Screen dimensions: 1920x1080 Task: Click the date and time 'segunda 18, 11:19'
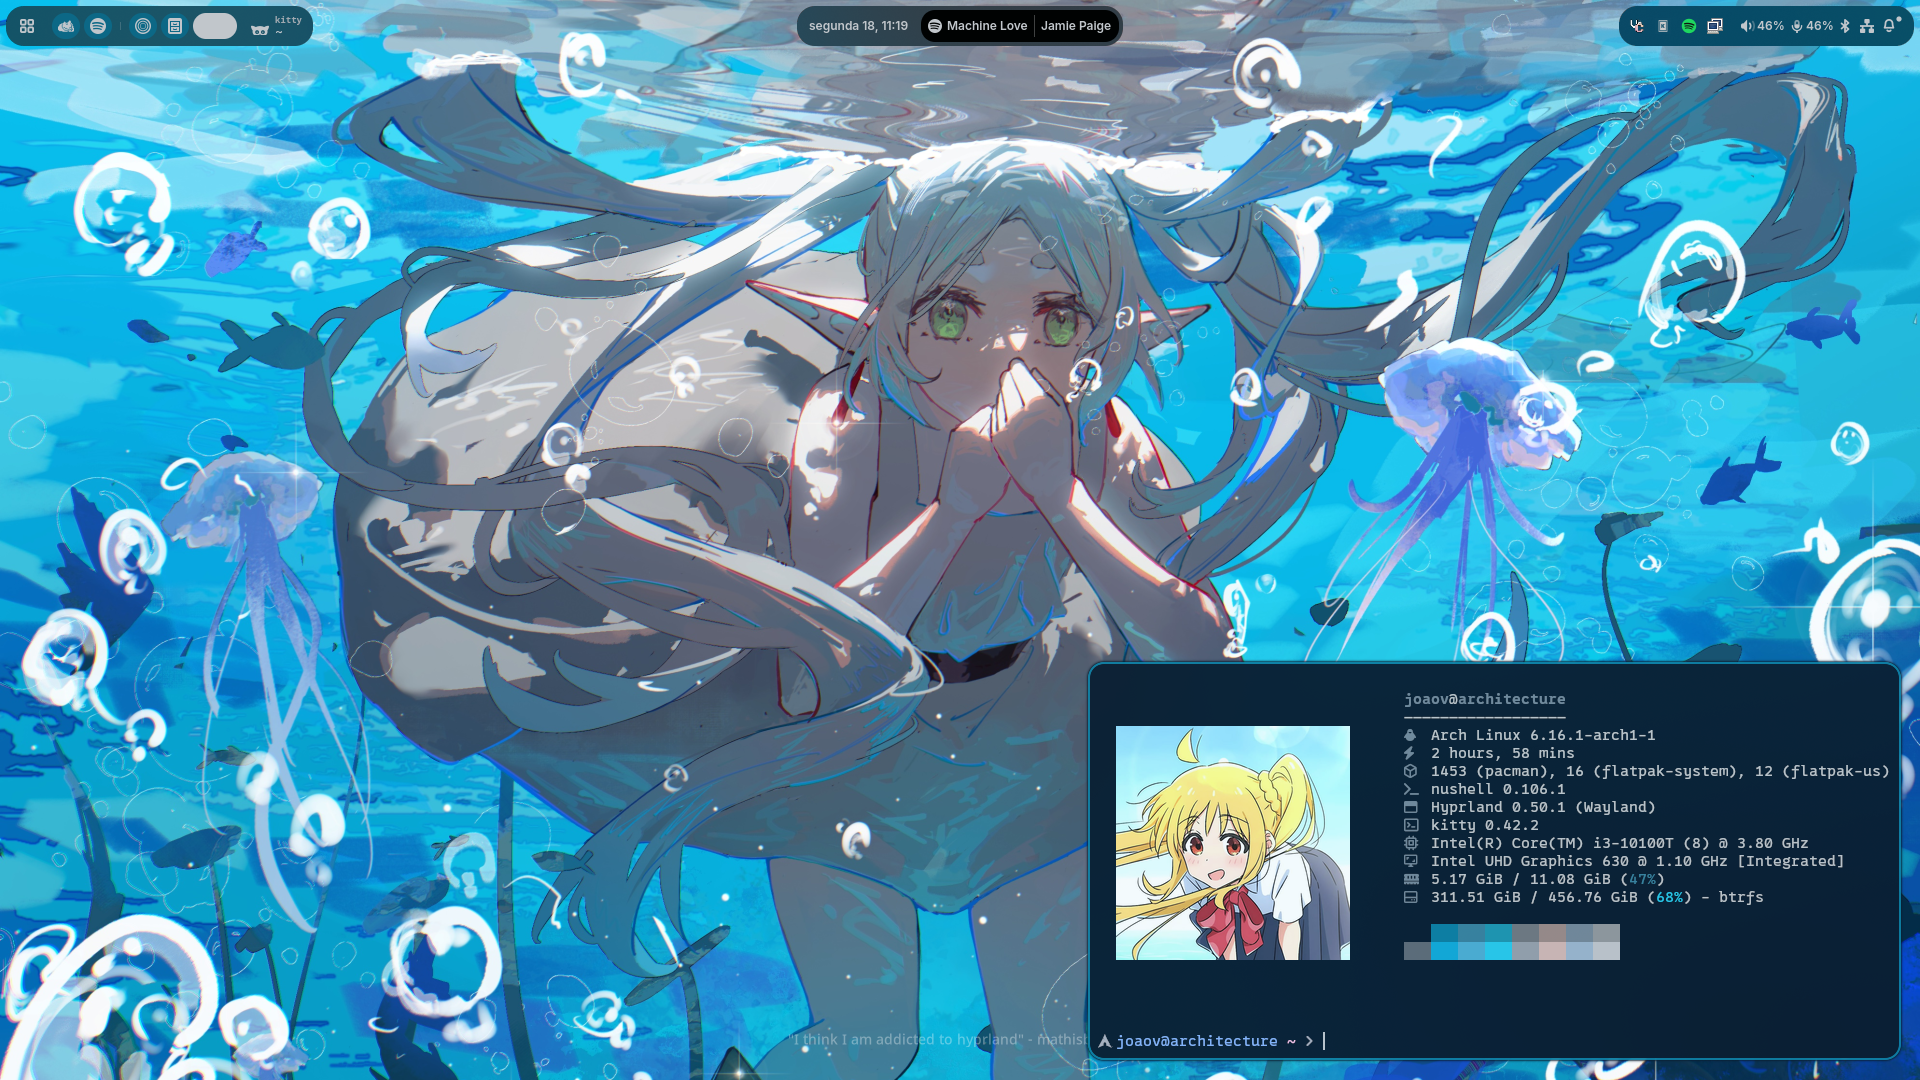858,26
